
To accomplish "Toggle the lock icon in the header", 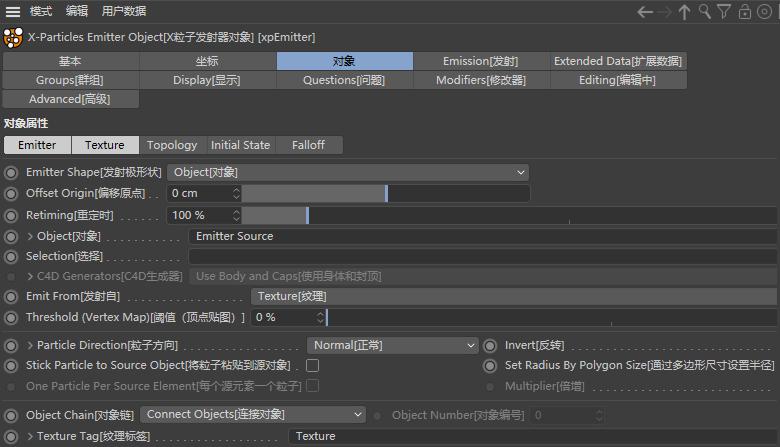I will (x=745, y=11).
